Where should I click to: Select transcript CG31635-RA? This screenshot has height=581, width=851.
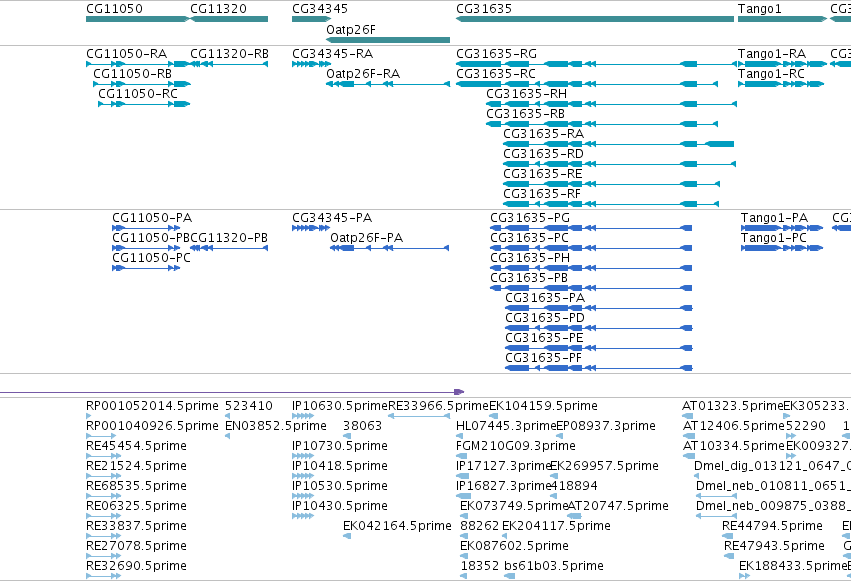pyautogui.click(x=619, y=144)
